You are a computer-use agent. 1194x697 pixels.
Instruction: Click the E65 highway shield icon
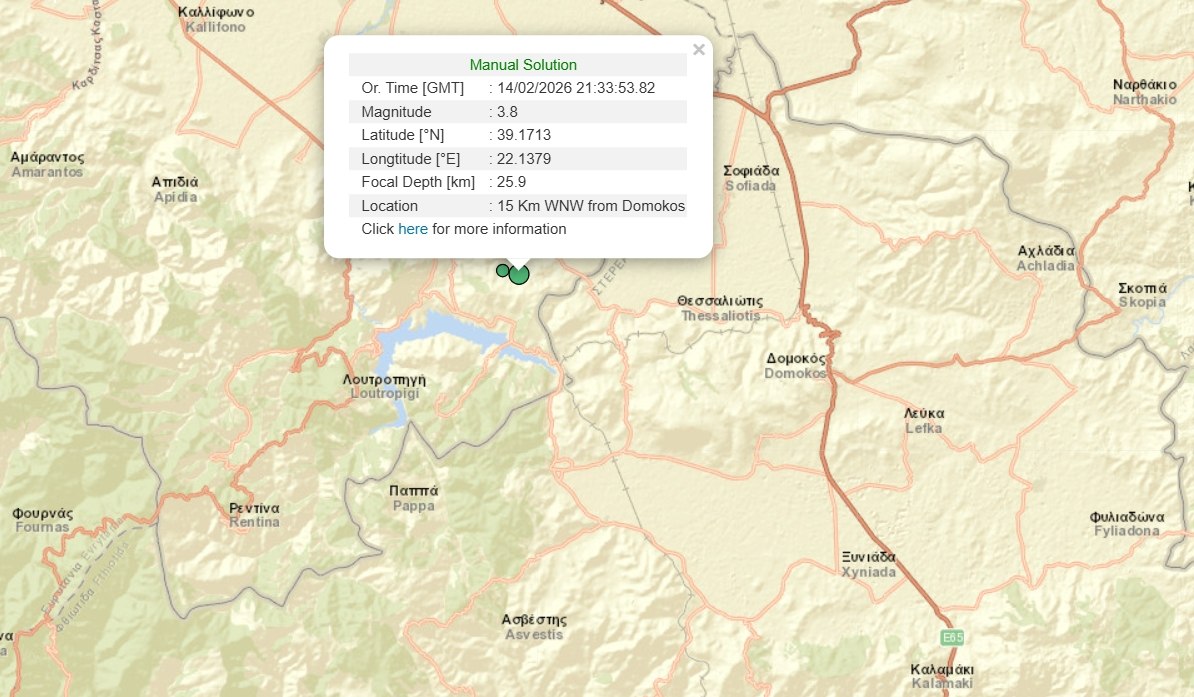[952, 637]
